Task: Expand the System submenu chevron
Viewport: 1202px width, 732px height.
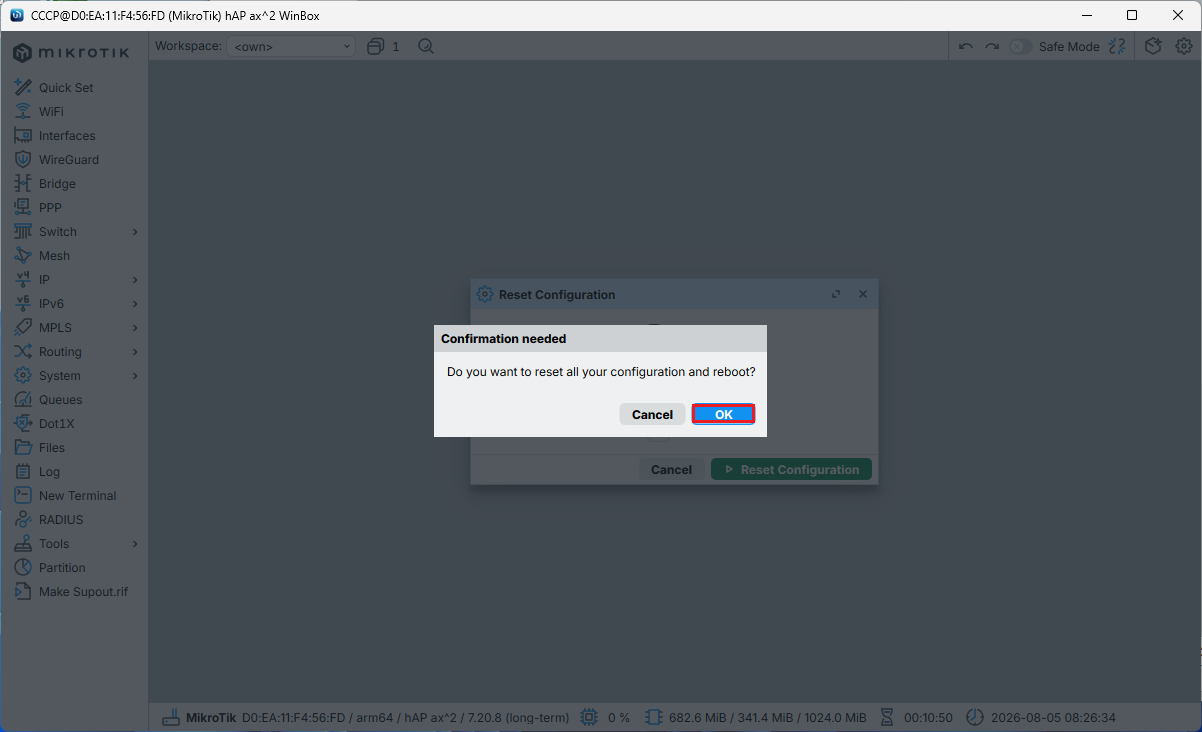Action: (135, 376)
